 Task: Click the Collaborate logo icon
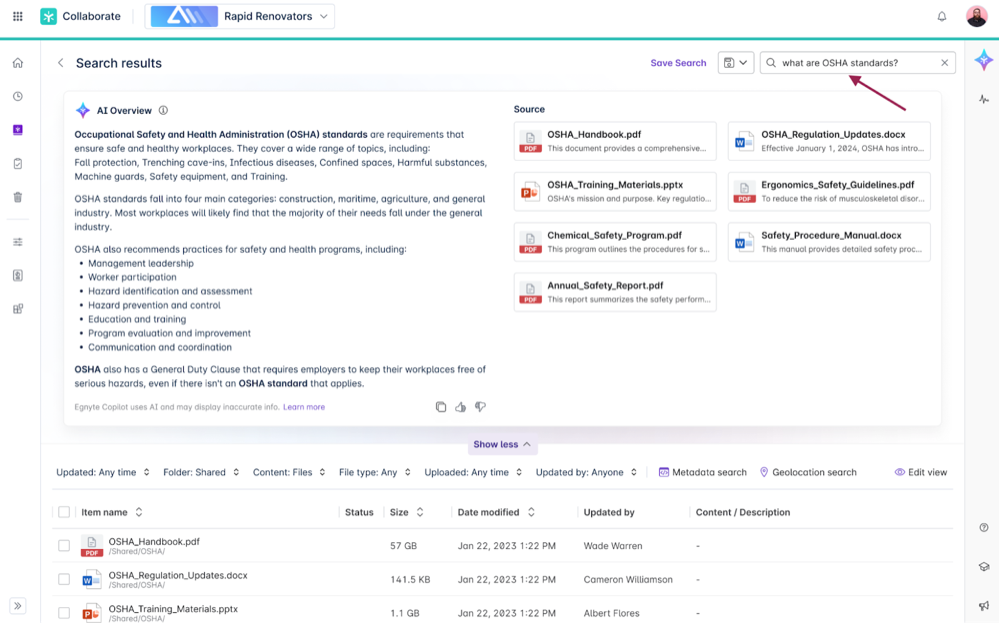48,17
